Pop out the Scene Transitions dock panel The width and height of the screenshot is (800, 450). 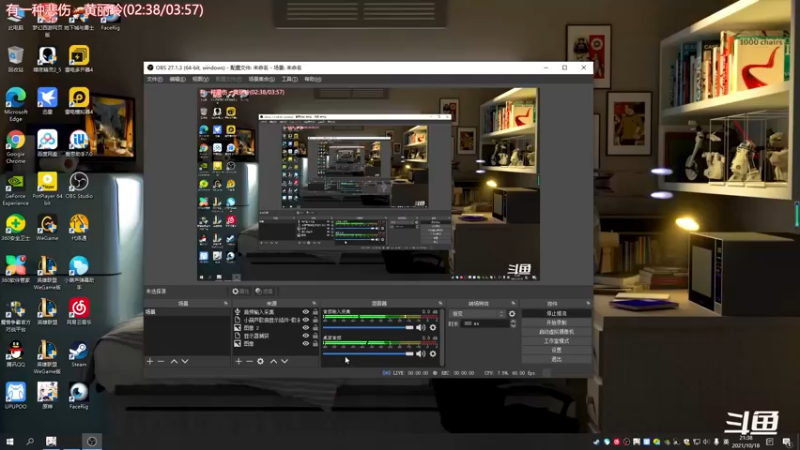(x=513, y=304)
